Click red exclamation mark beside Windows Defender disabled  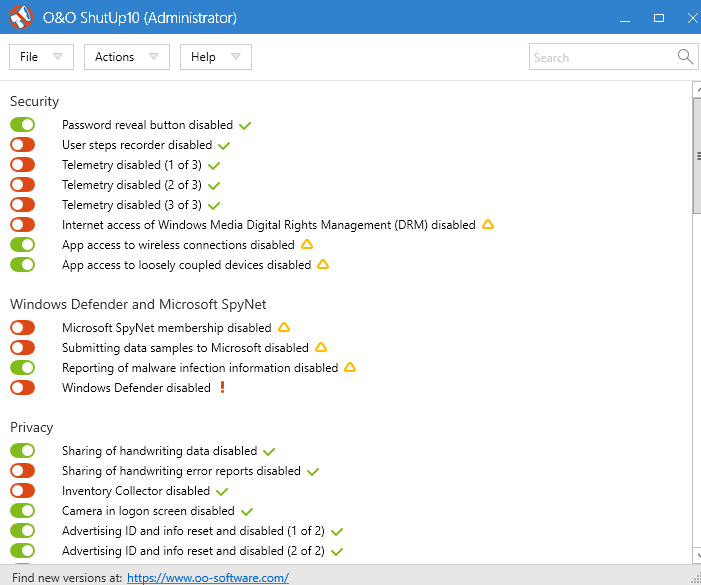pos(223,387)
